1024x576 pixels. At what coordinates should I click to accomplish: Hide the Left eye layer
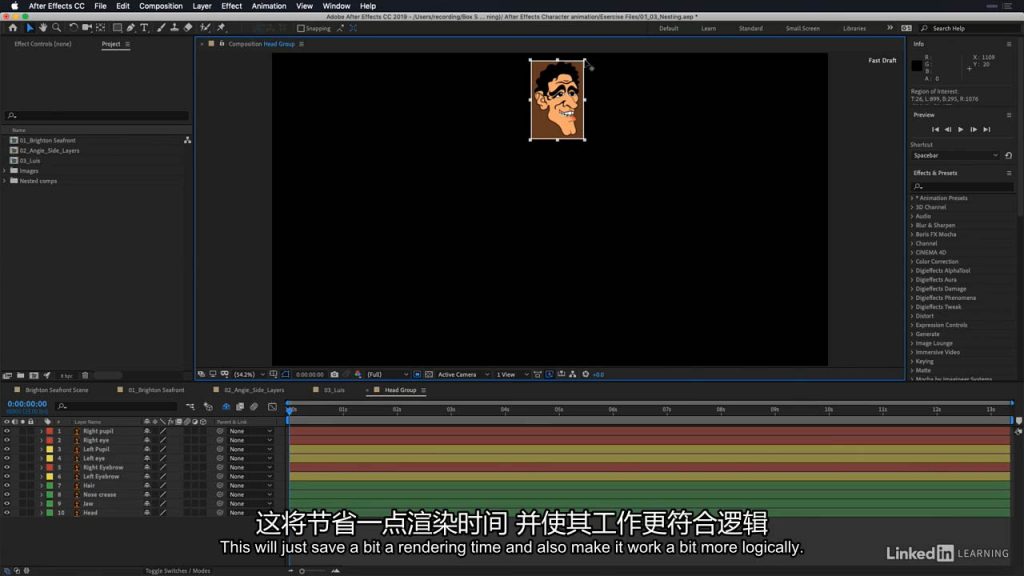tap(7, 458)
